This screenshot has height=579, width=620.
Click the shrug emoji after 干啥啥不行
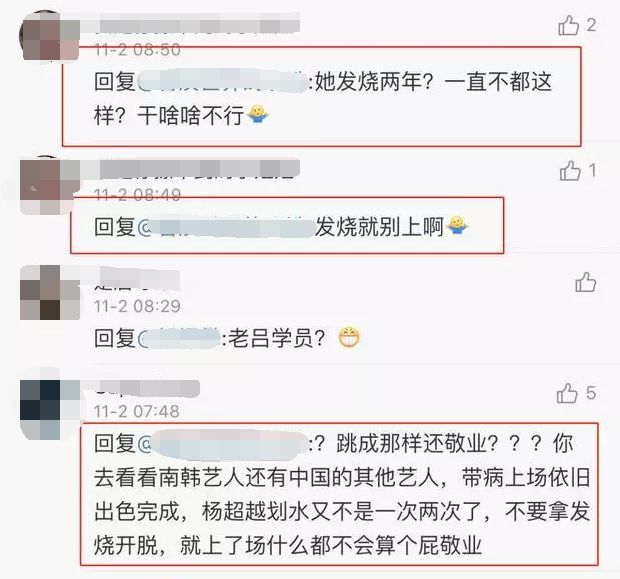(x=258, y=114)
